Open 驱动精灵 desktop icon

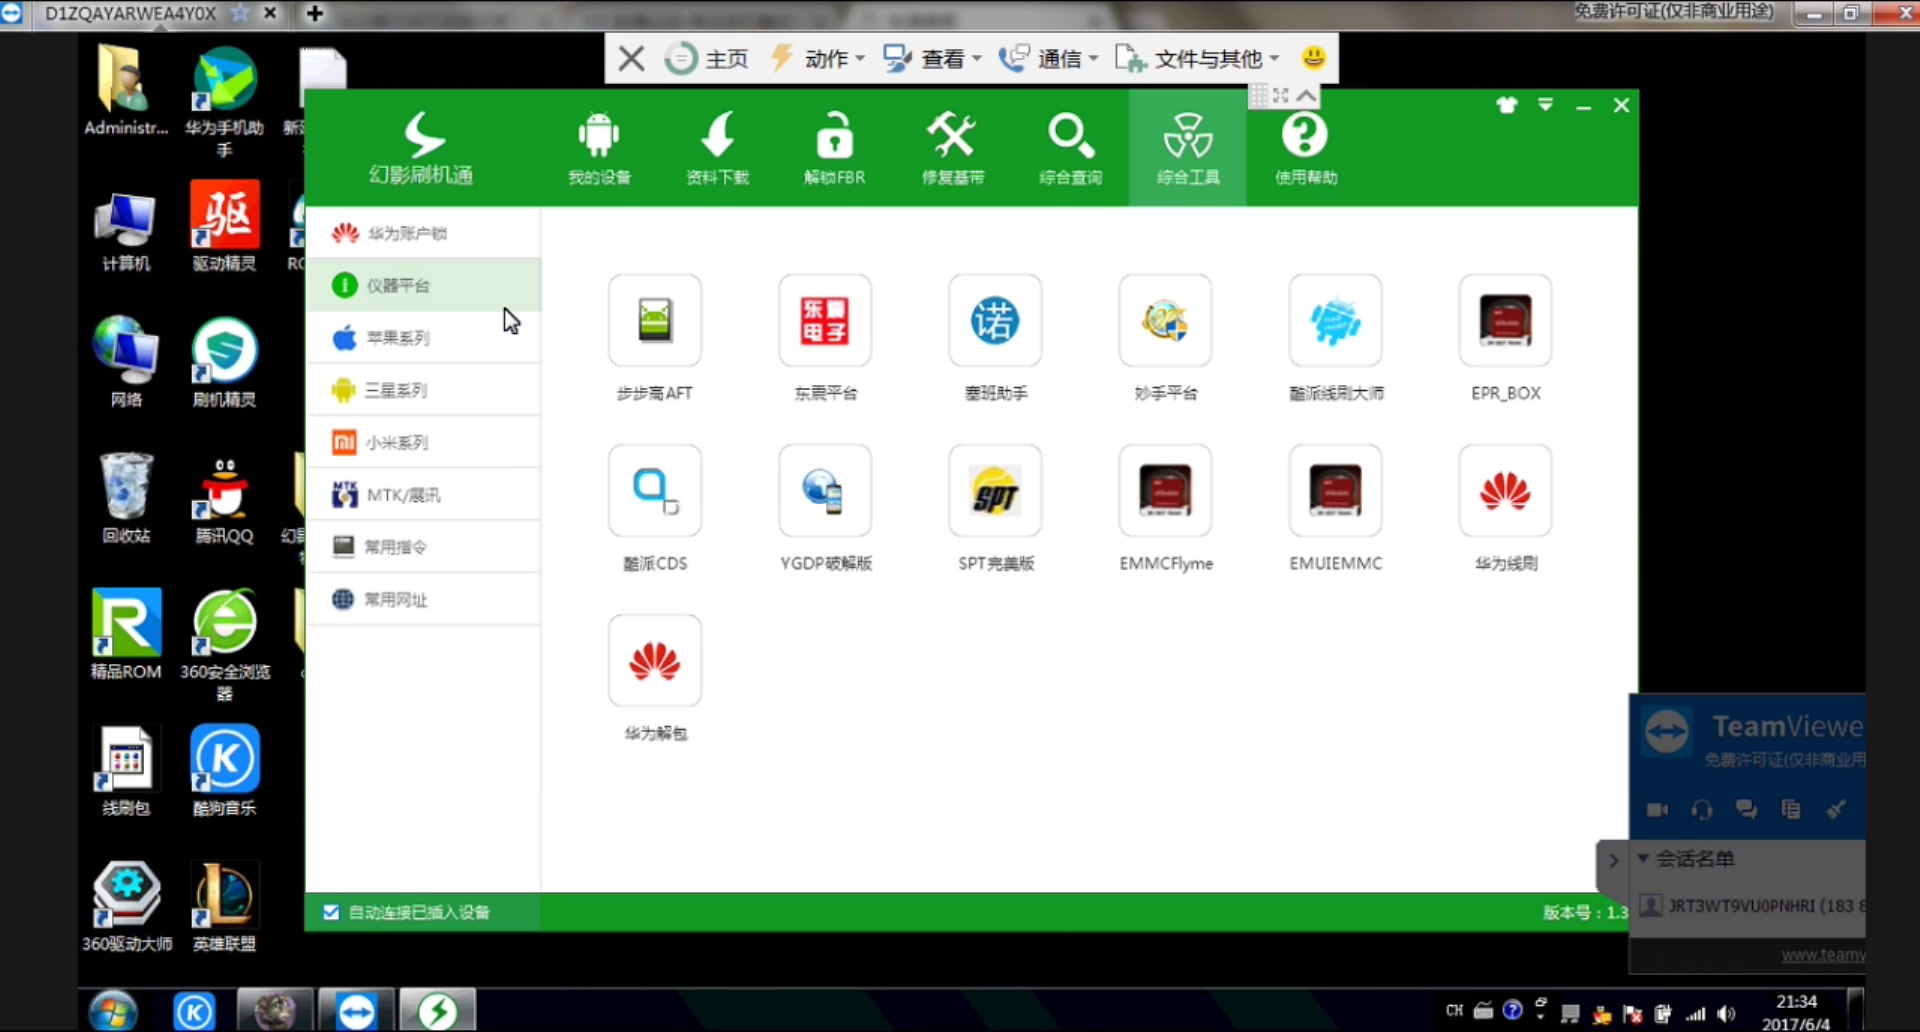point(224,227)
